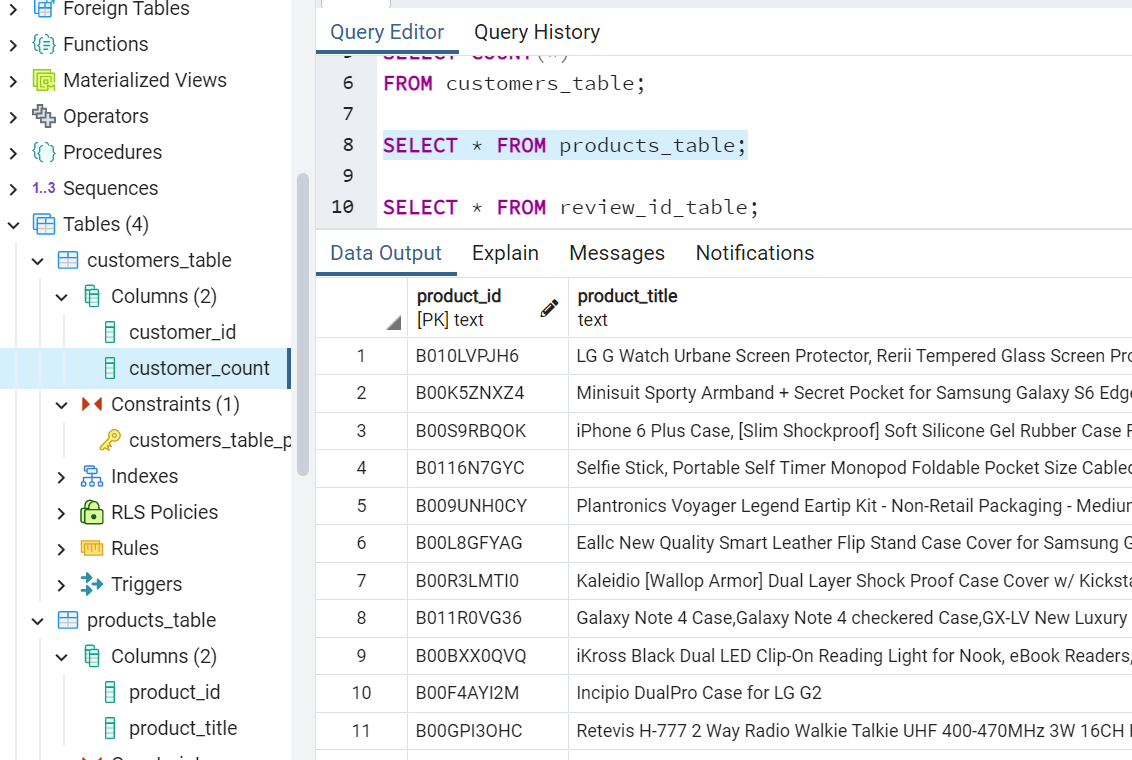The width and height of the screenshot is (1132, 760).
Task: Click the Sequences 1..3 icon
Action: [x=44, y=188]
